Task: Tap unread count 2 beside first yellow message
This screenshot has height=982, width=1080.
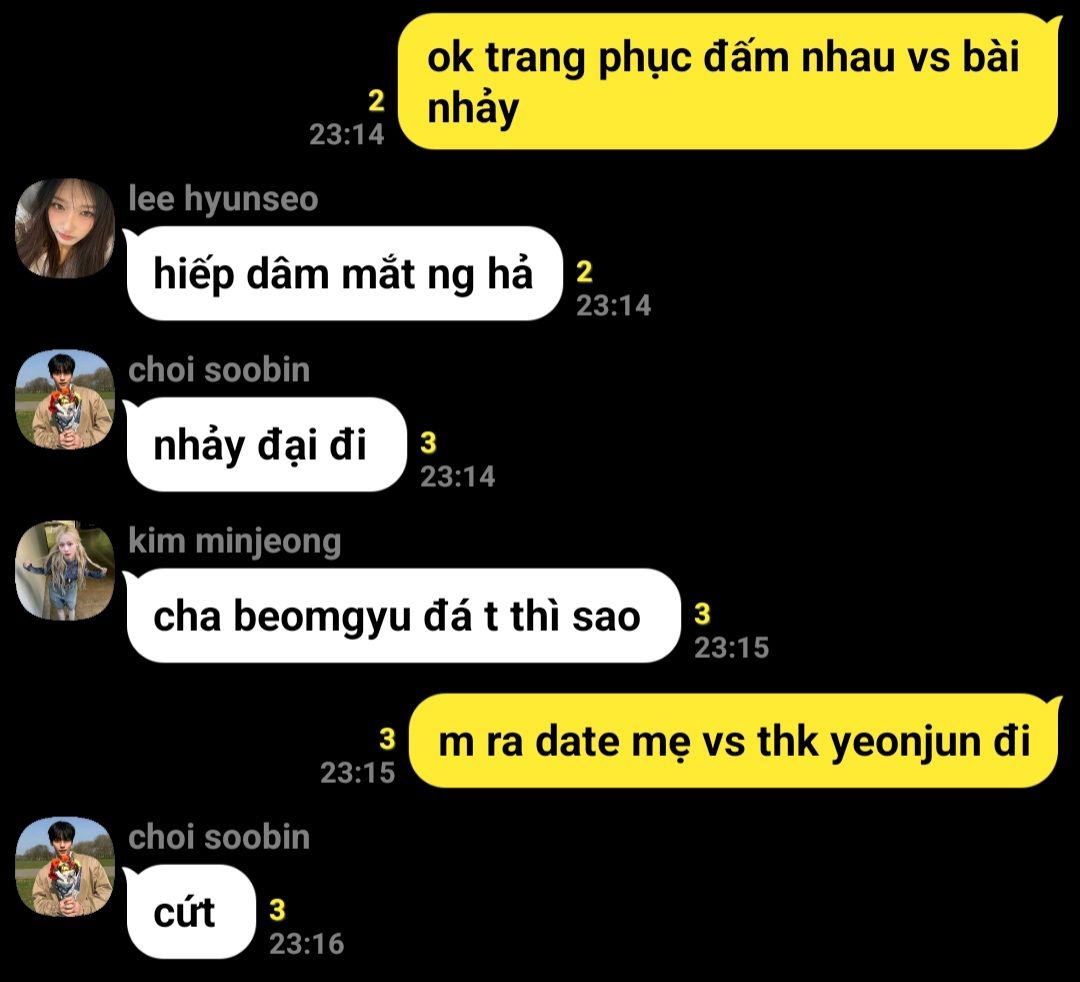Action: click(376, 101)
